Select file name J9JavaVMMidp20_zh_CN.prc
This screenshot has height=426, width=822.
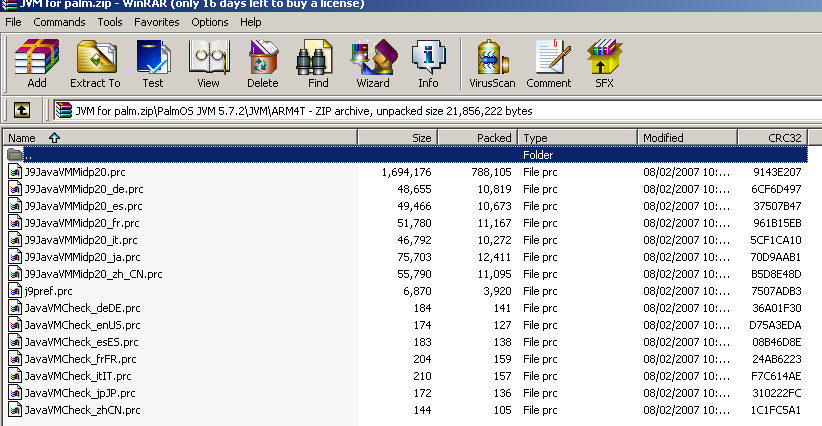[93, 274]
